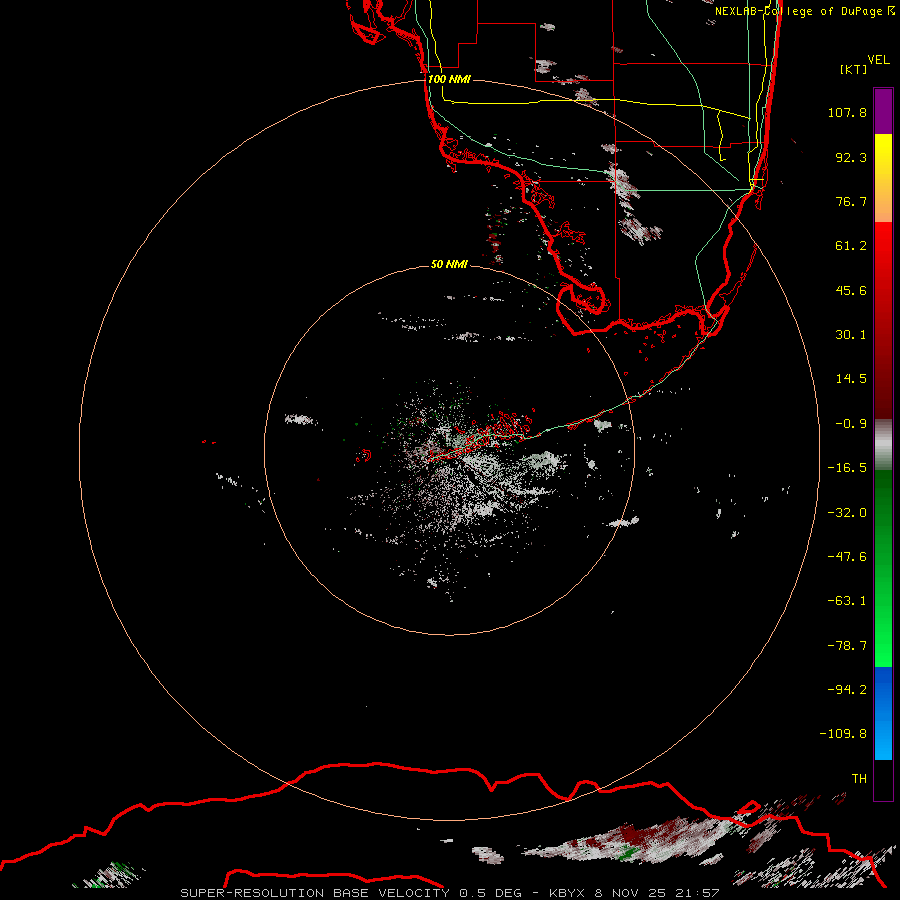Click the 50 NMI range ring label

pyautogui.click(x=449, y=265)
